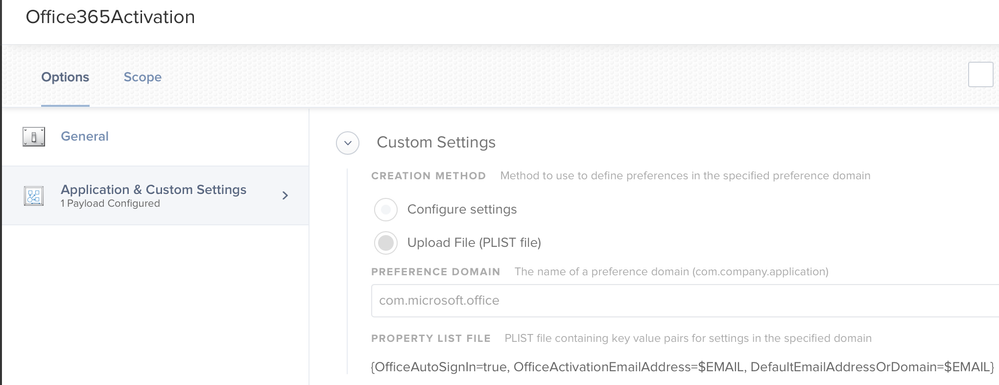999x385 pixels.
Task: Click the Configure settings label text
Action: [x=462, y=209]
